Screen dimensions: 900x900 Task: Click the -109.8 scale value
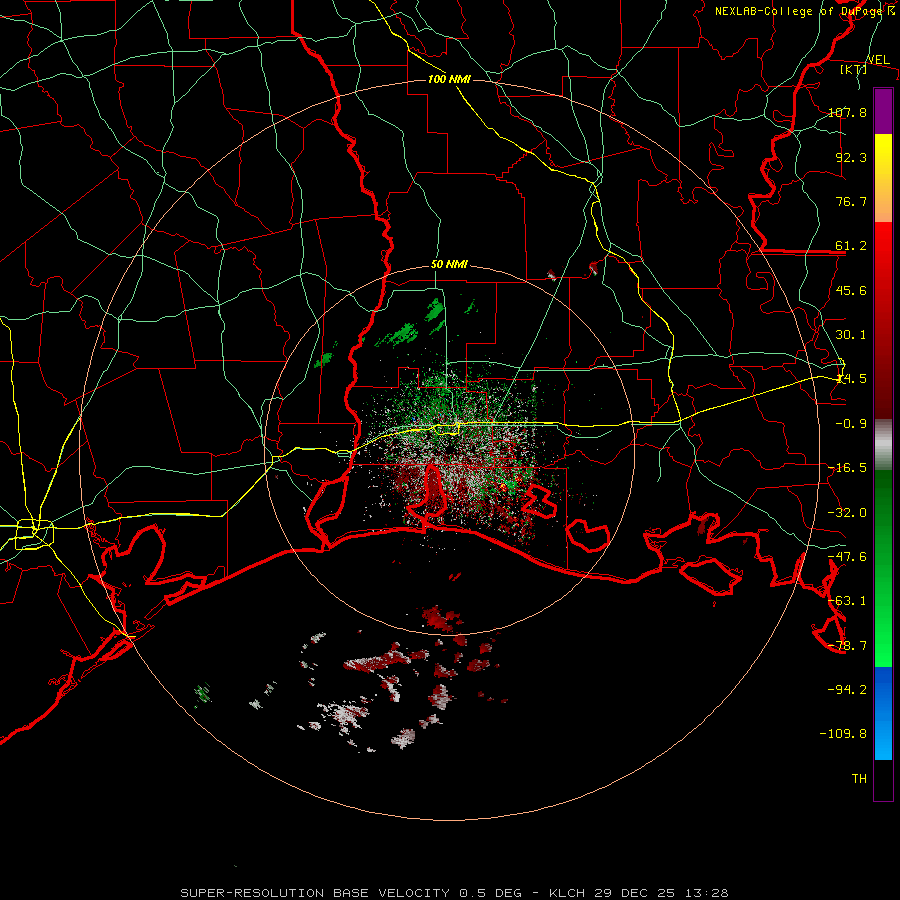coord(843,734)
